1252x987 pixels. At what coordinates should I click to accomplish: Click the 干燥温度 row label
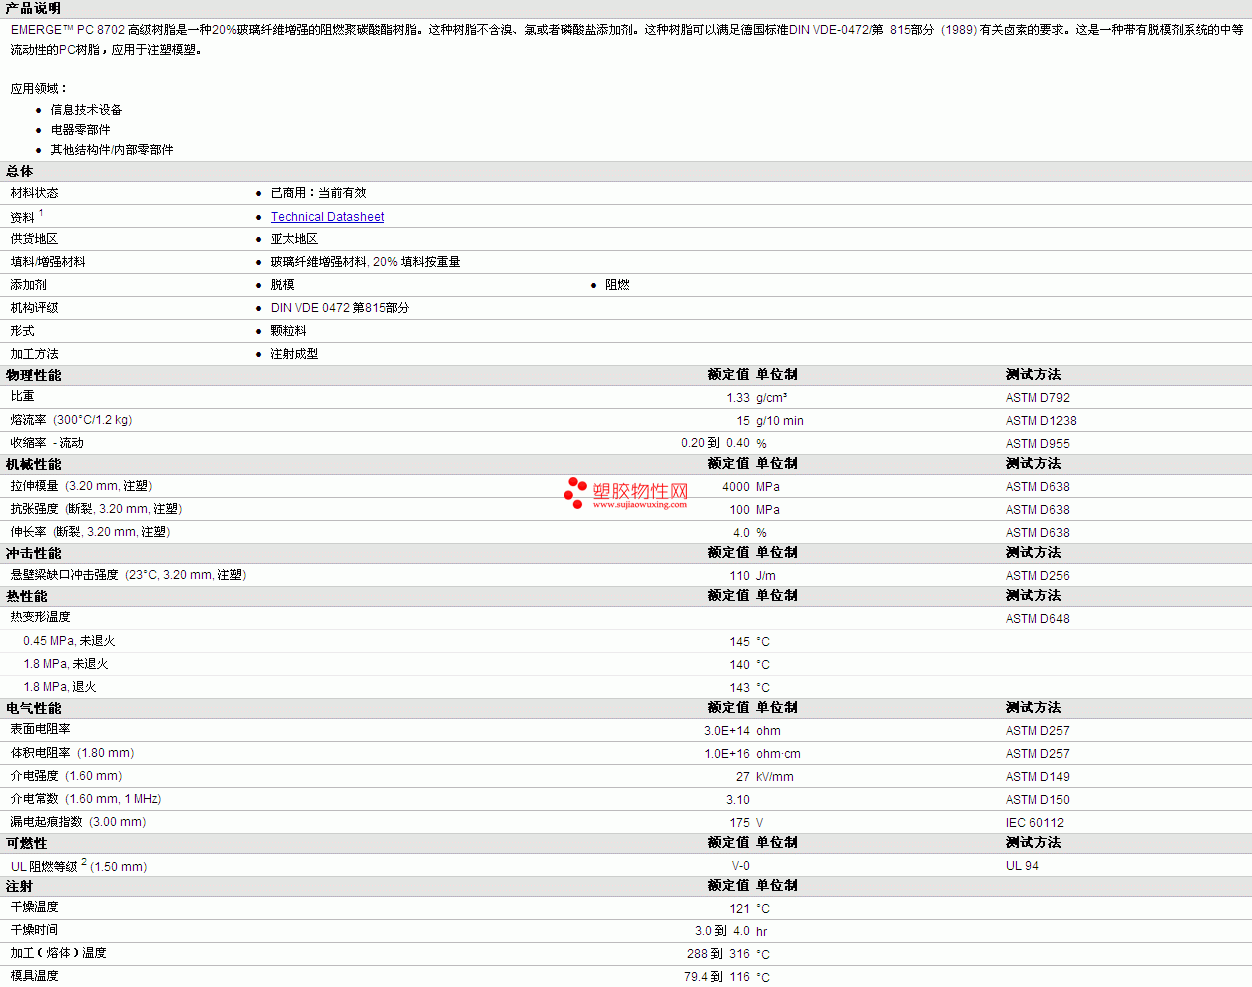click(34, 907)
